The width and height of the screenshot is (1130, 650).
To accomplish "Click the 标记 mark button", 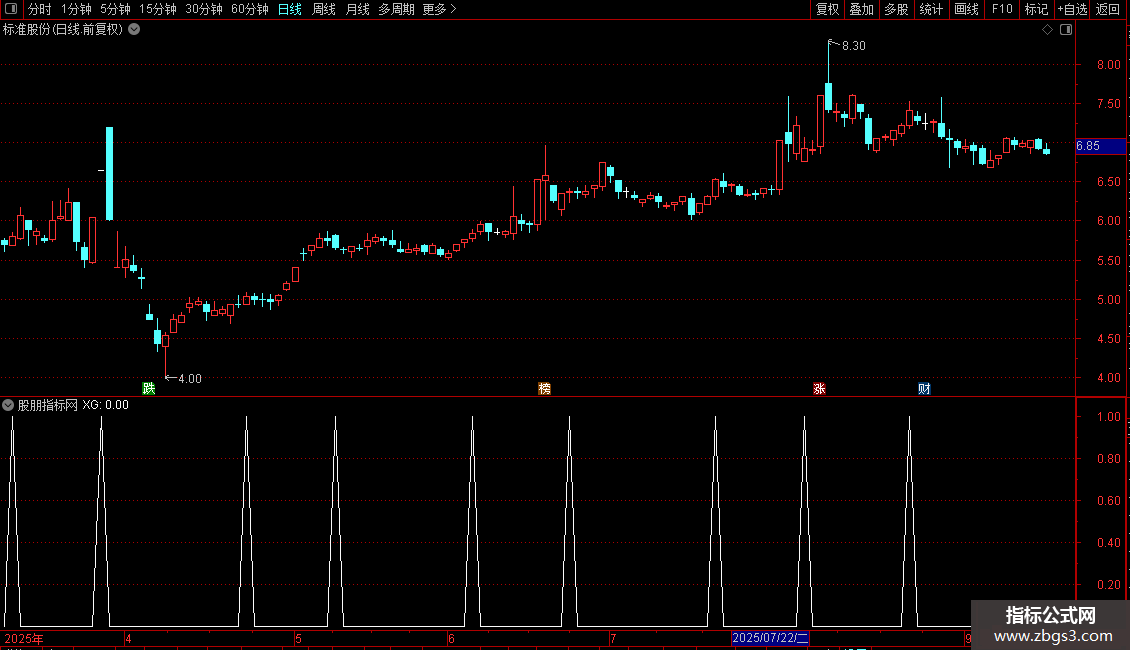I will [1036, 9].
